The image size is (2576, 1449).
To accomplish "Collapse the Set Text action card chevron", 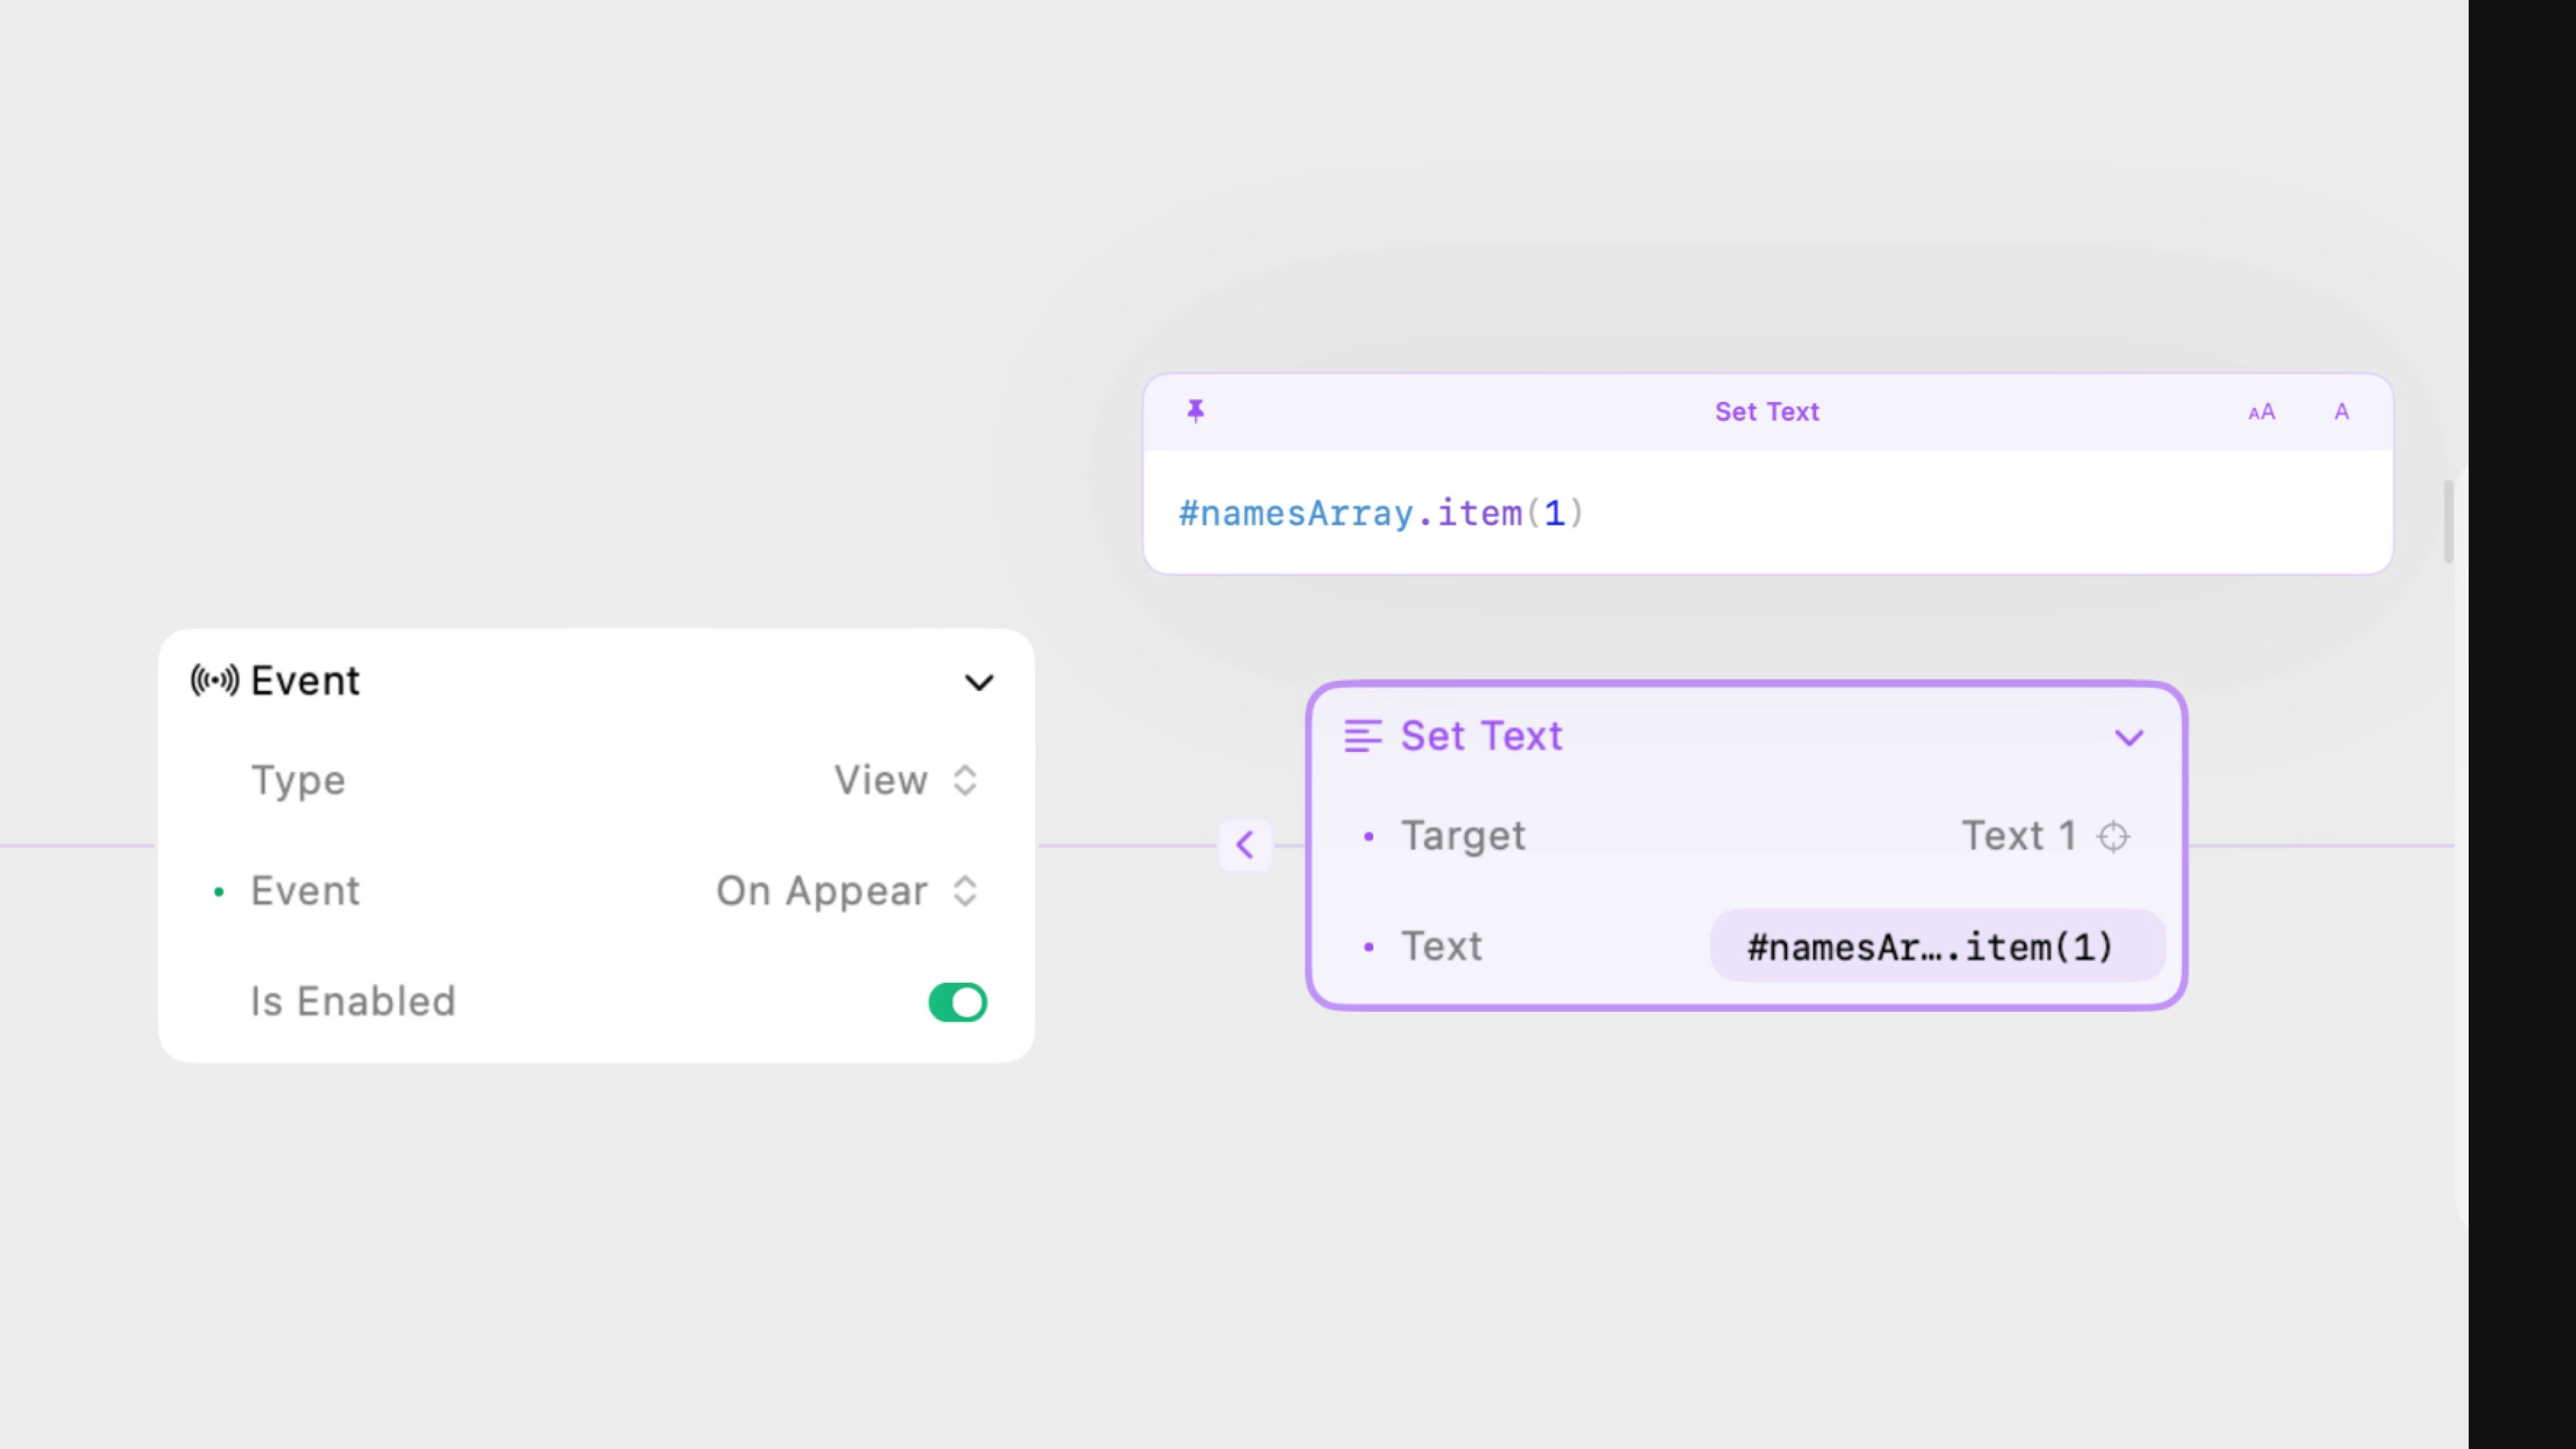I will [x=2129, y=738].
